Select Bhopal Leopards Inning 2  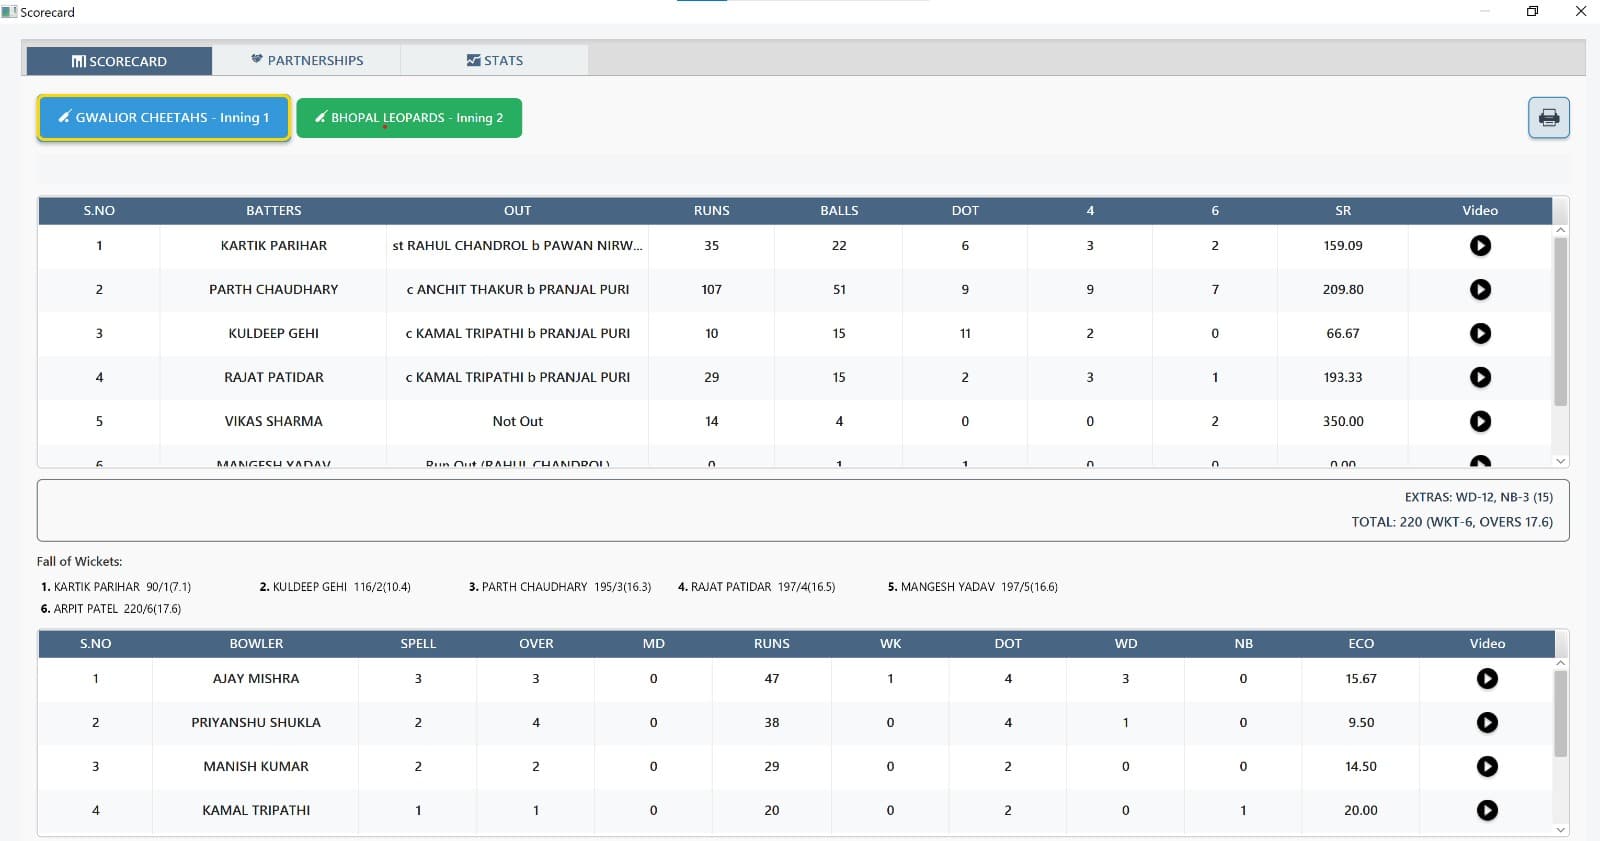point(409,118)
